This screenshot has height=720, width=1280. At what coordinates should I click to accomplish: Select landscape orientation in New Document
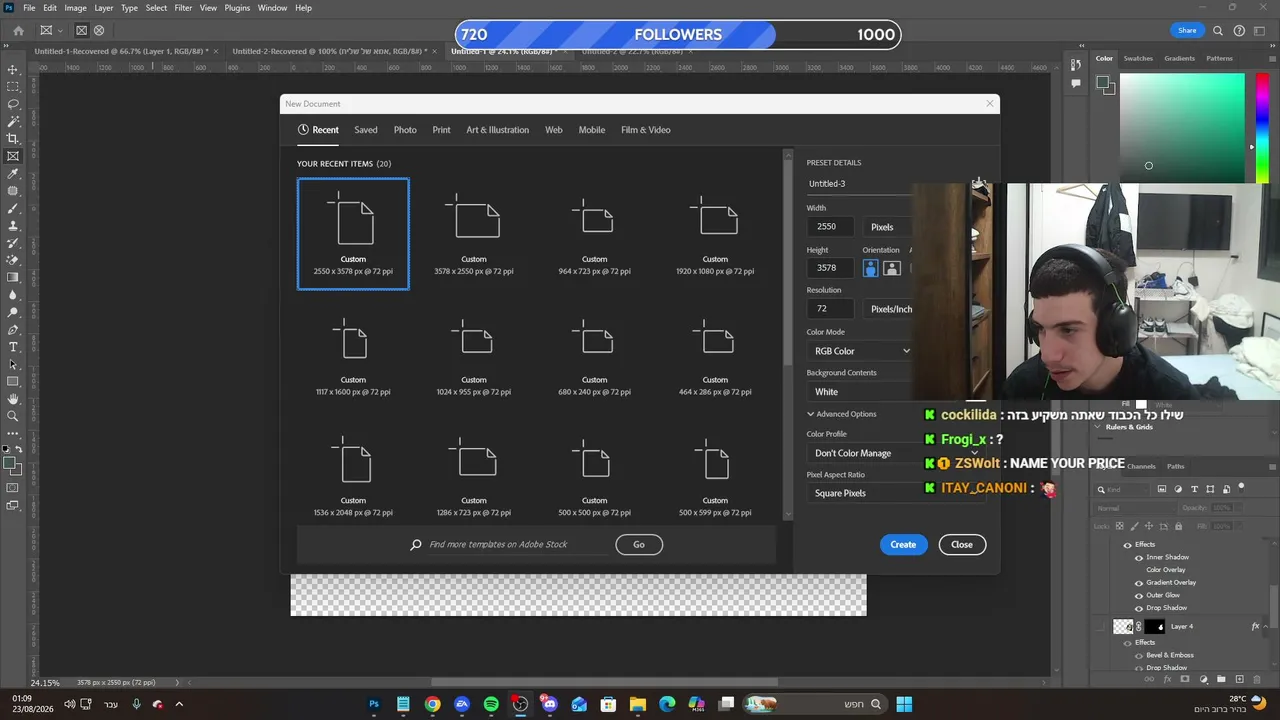[x=892, y=268]
